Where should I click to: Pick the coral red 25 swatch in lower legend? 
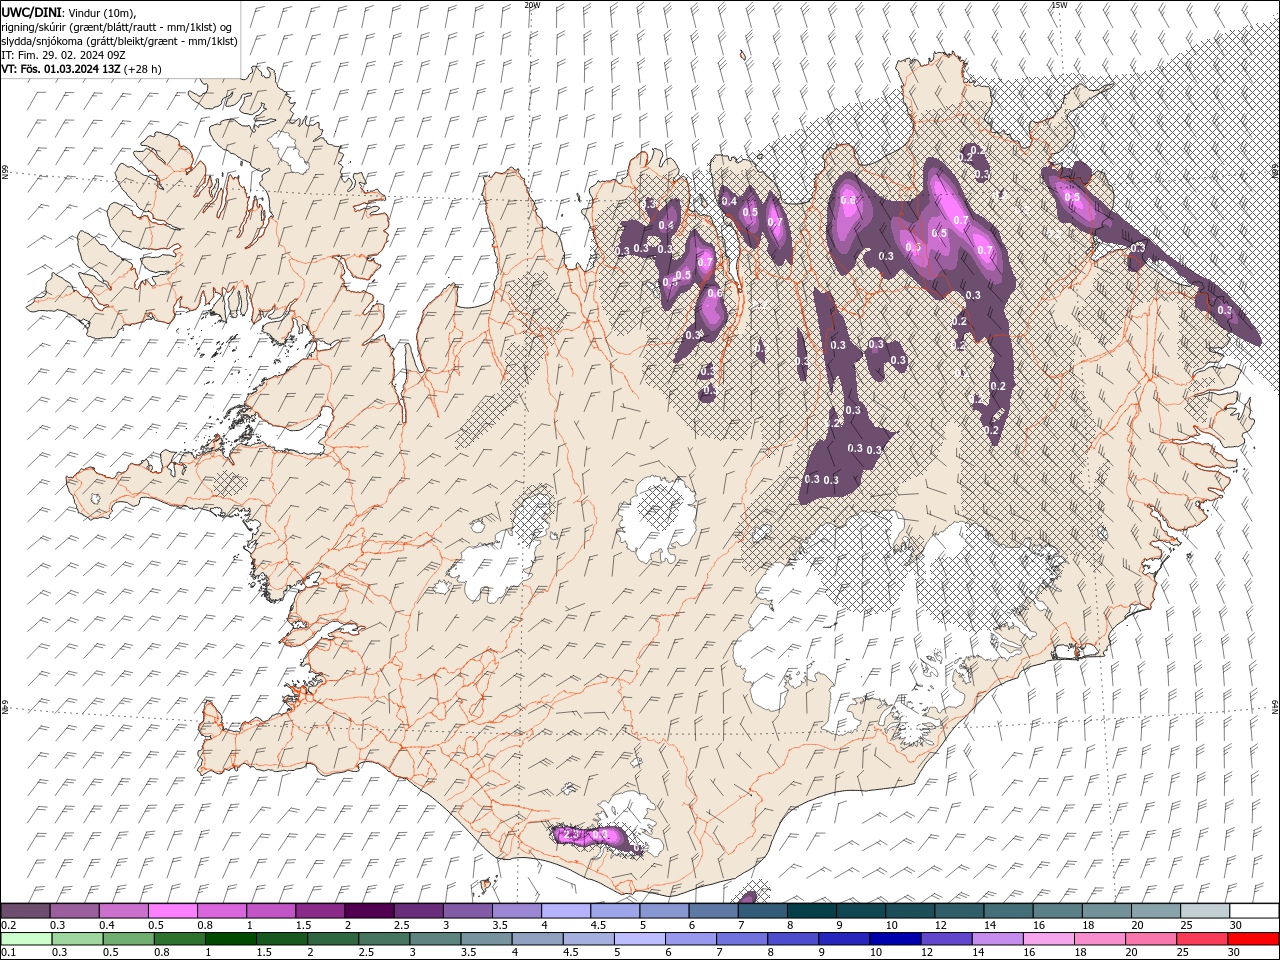tap(1202, 939)
